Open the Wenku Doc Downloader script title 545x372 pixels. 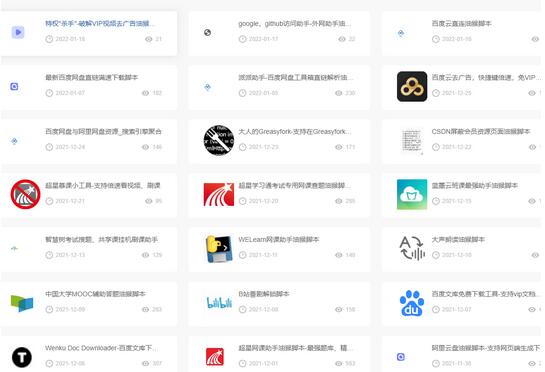[x=101, y=348]
